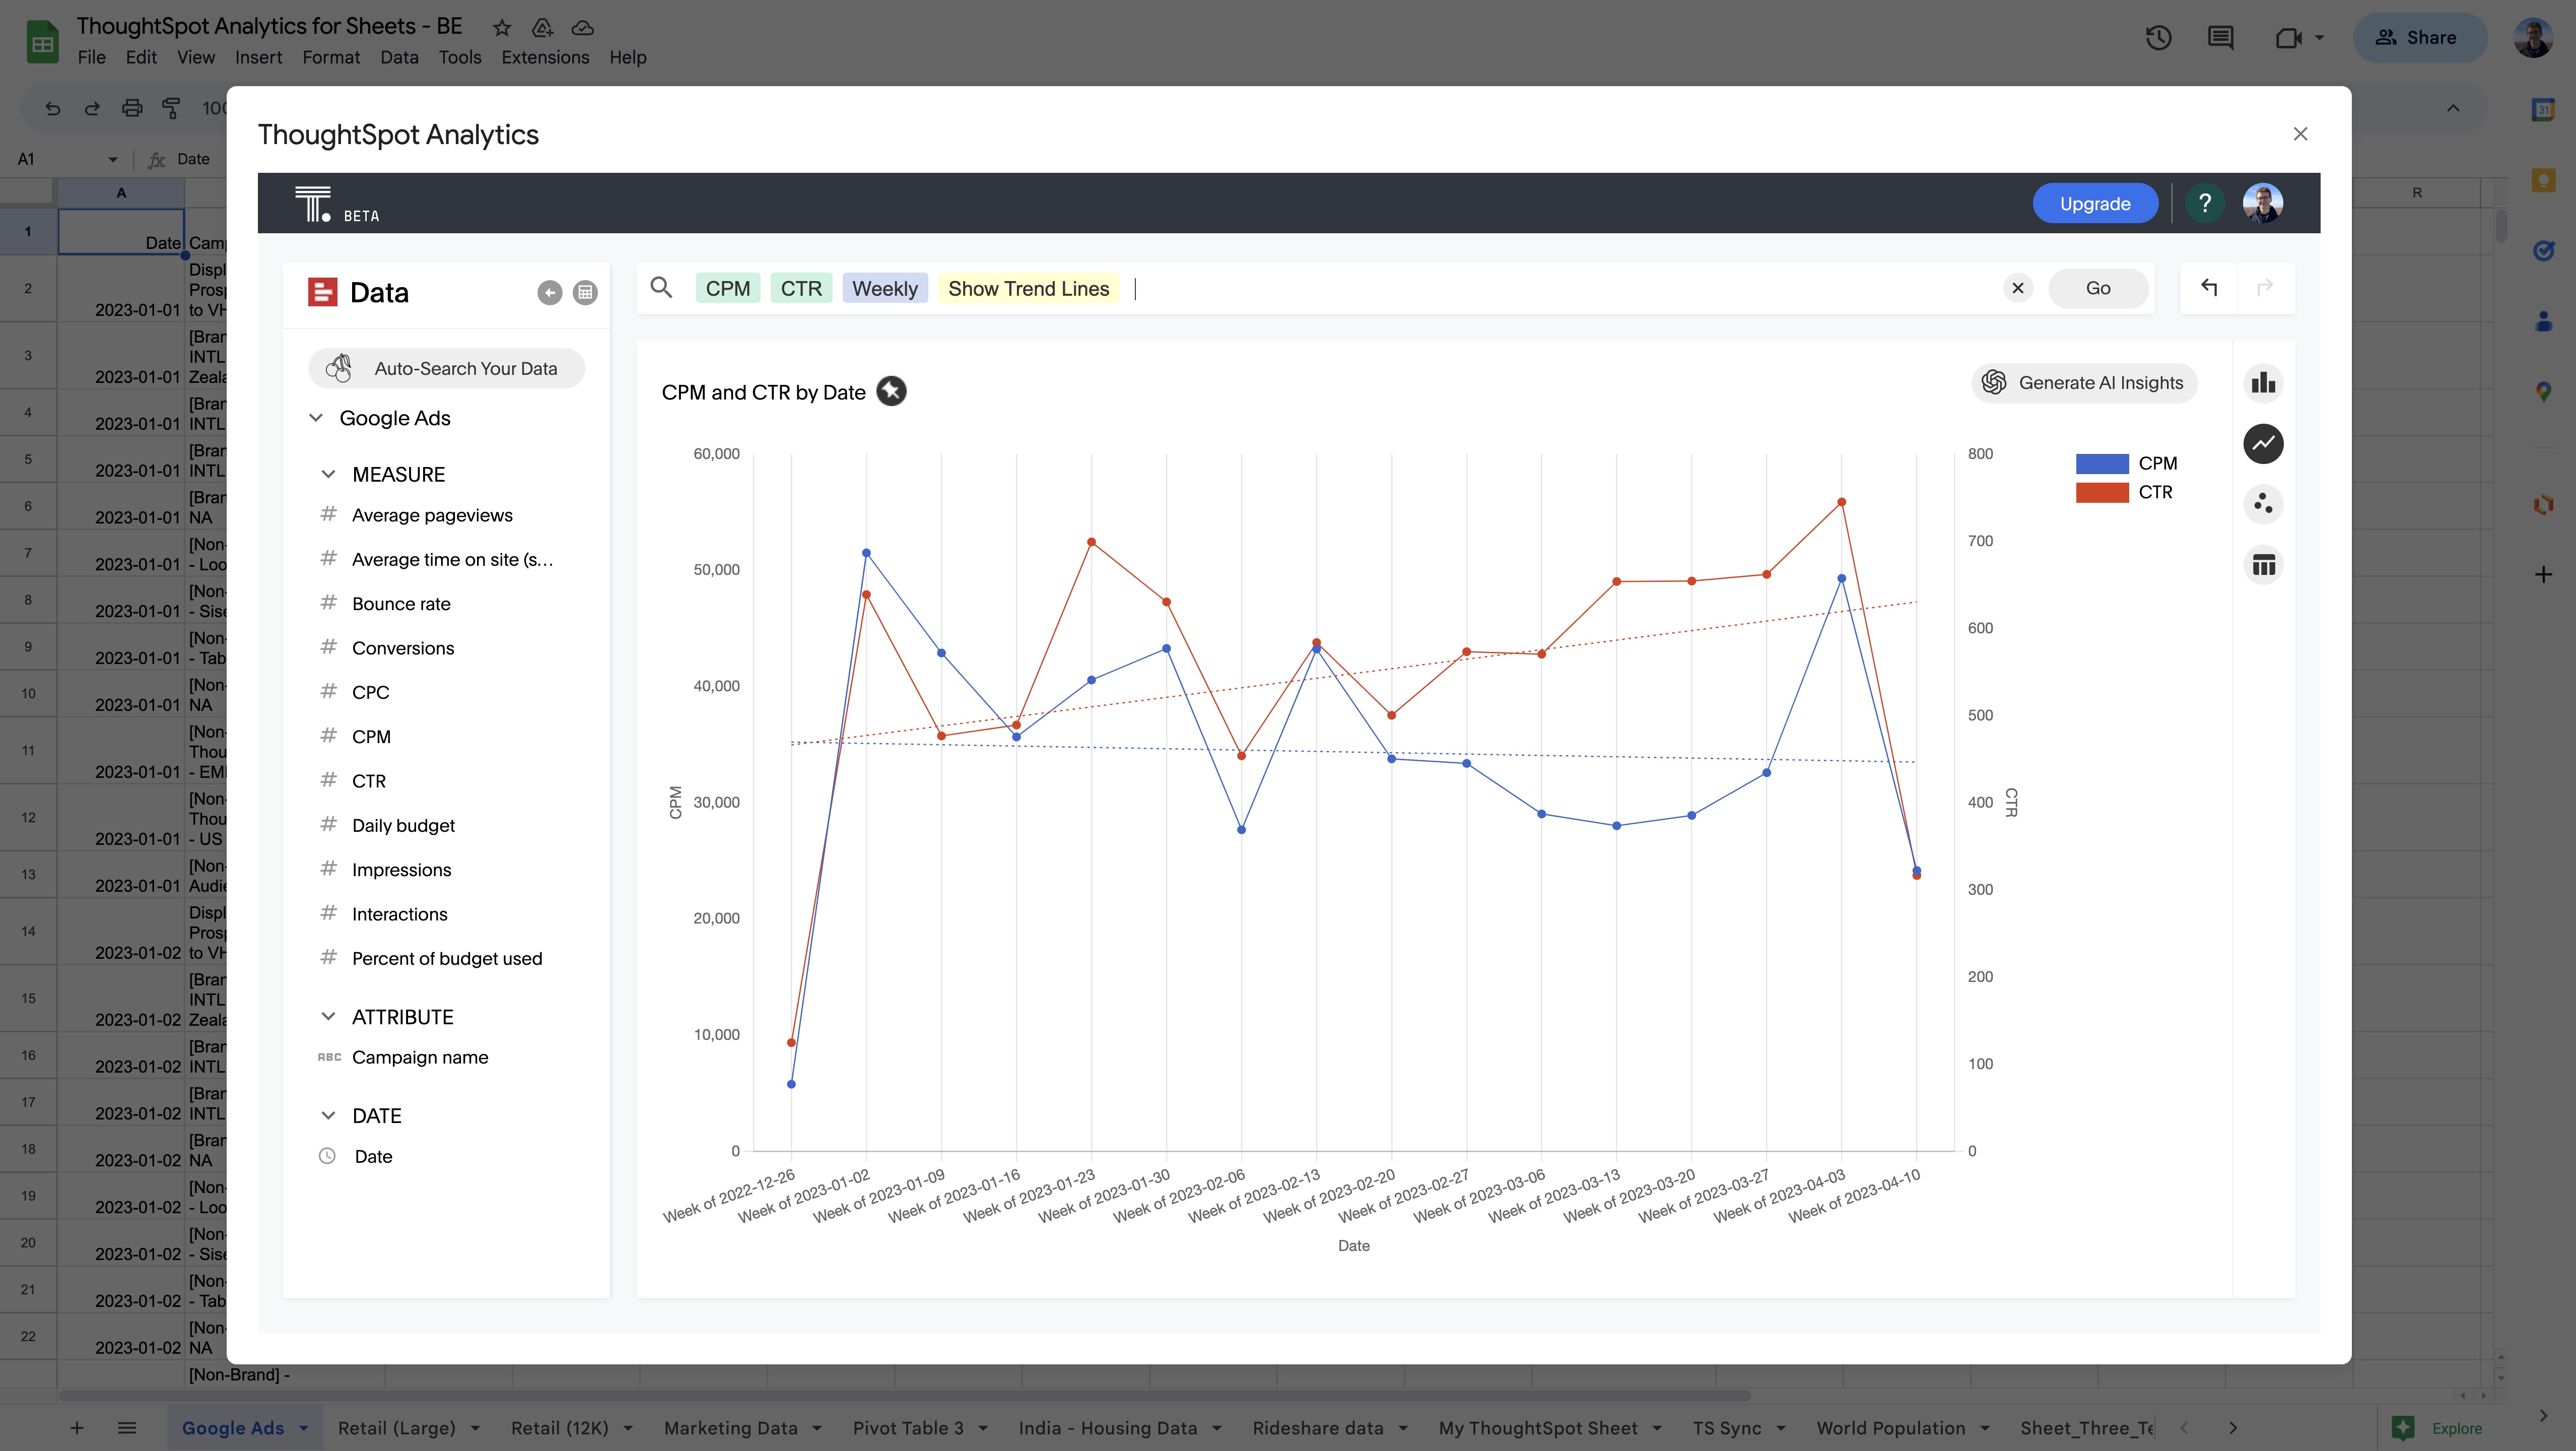2576x1451 pixels.
Task: Select the Show Trend Lines token
Action: 1028,289
